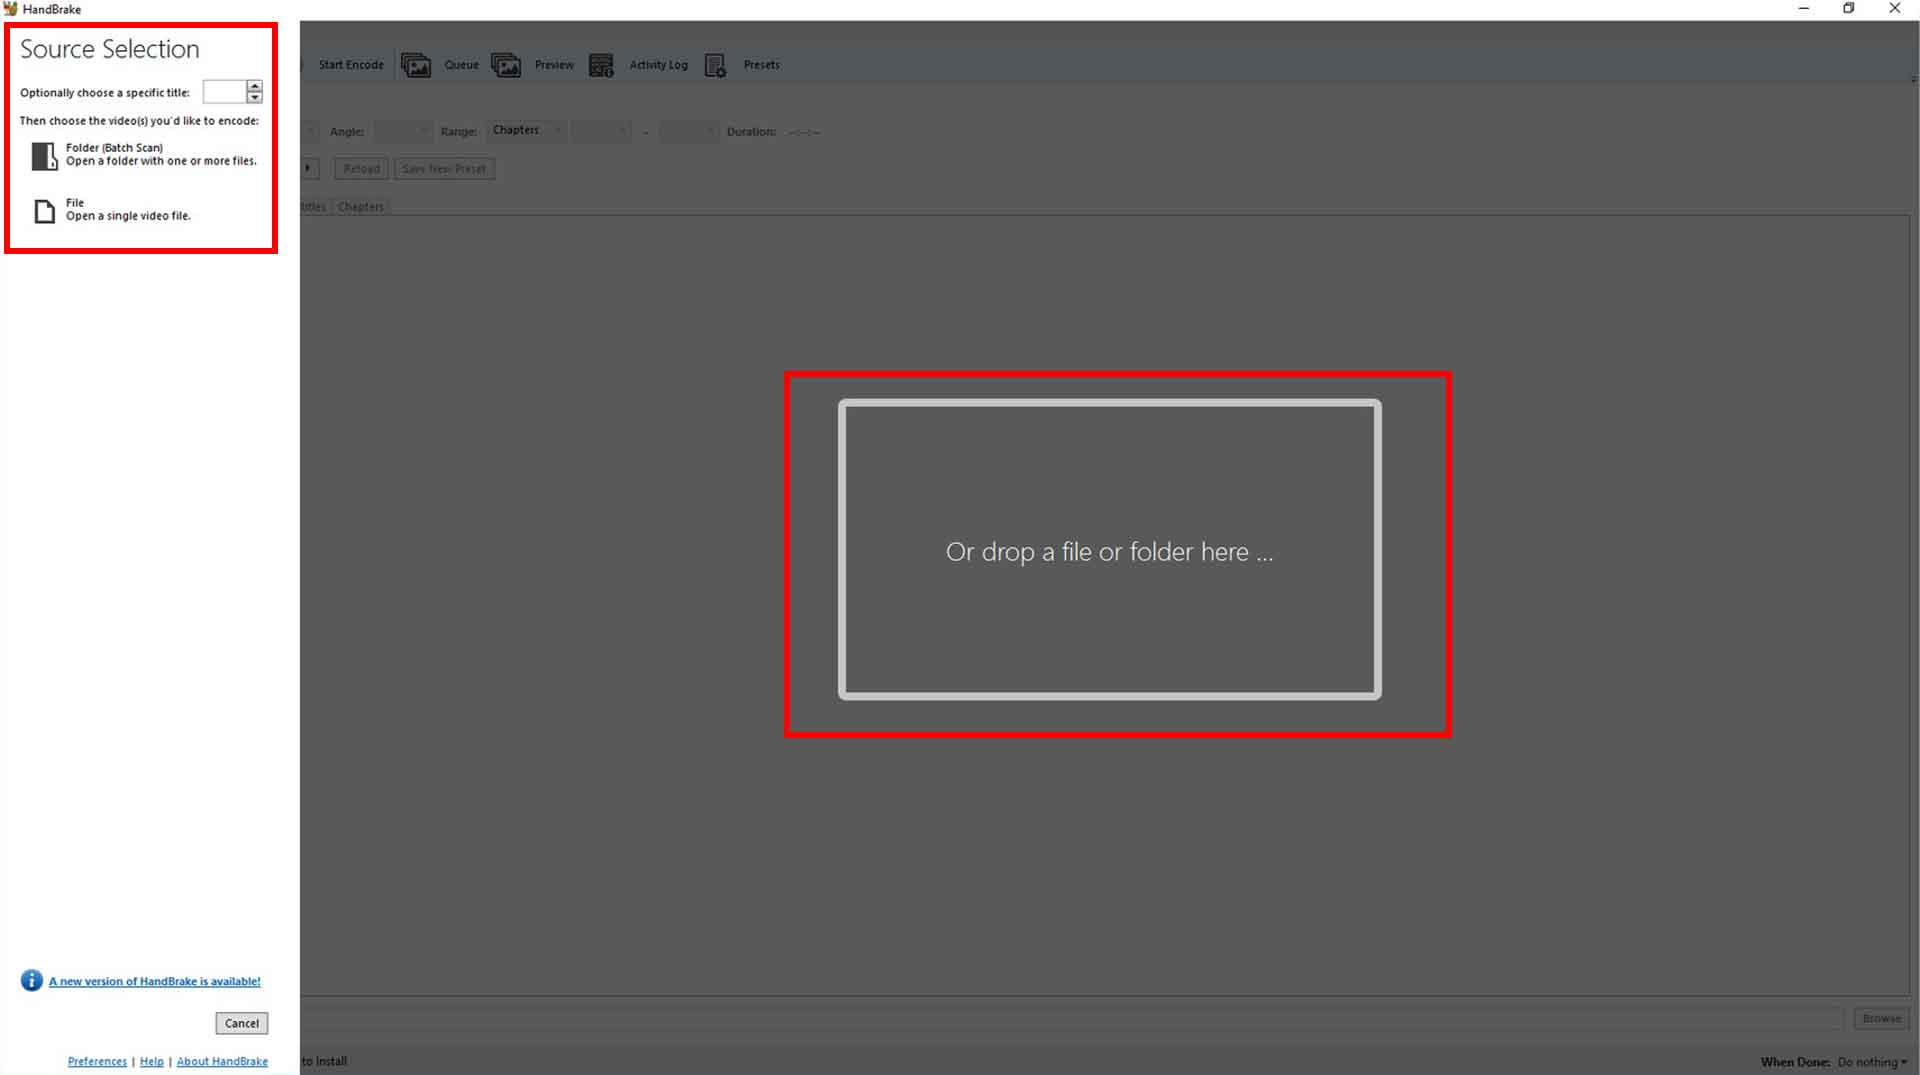Click the HandBrake logo in the title bar

10,8
